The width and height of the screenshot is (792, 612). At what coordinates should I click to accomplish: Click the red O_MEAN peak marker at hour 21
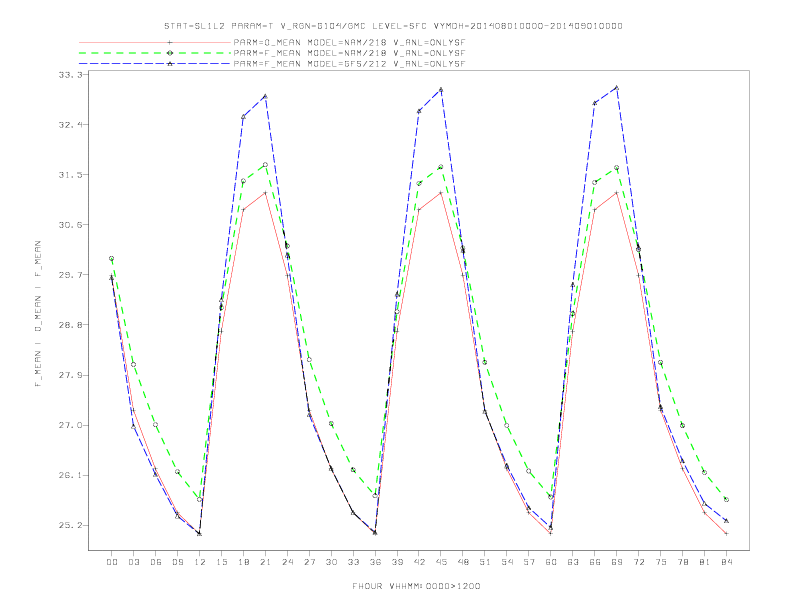click(265, 192)
